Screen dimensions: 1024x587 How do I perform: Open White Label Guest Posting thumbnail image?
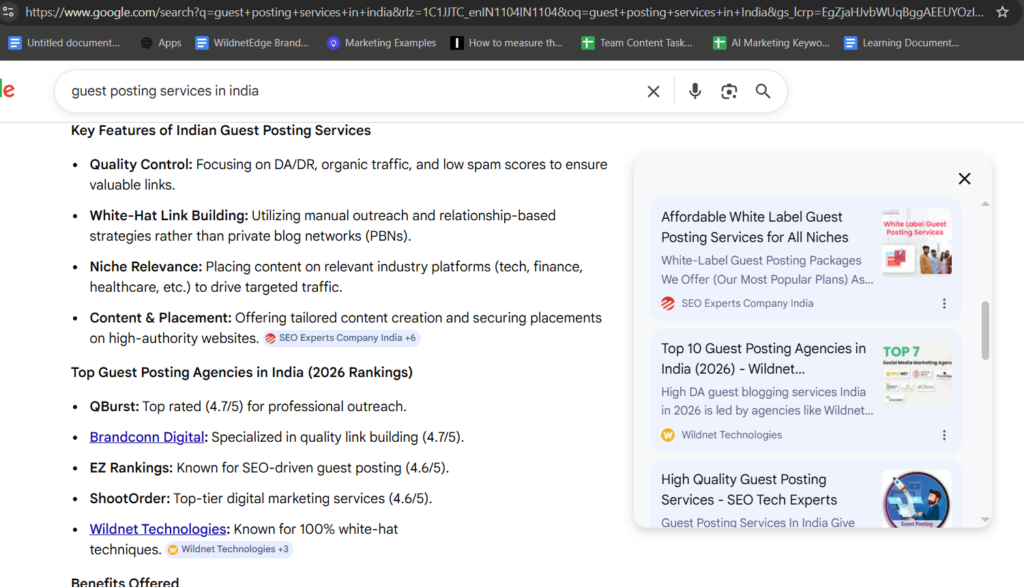tap(917, 242)
